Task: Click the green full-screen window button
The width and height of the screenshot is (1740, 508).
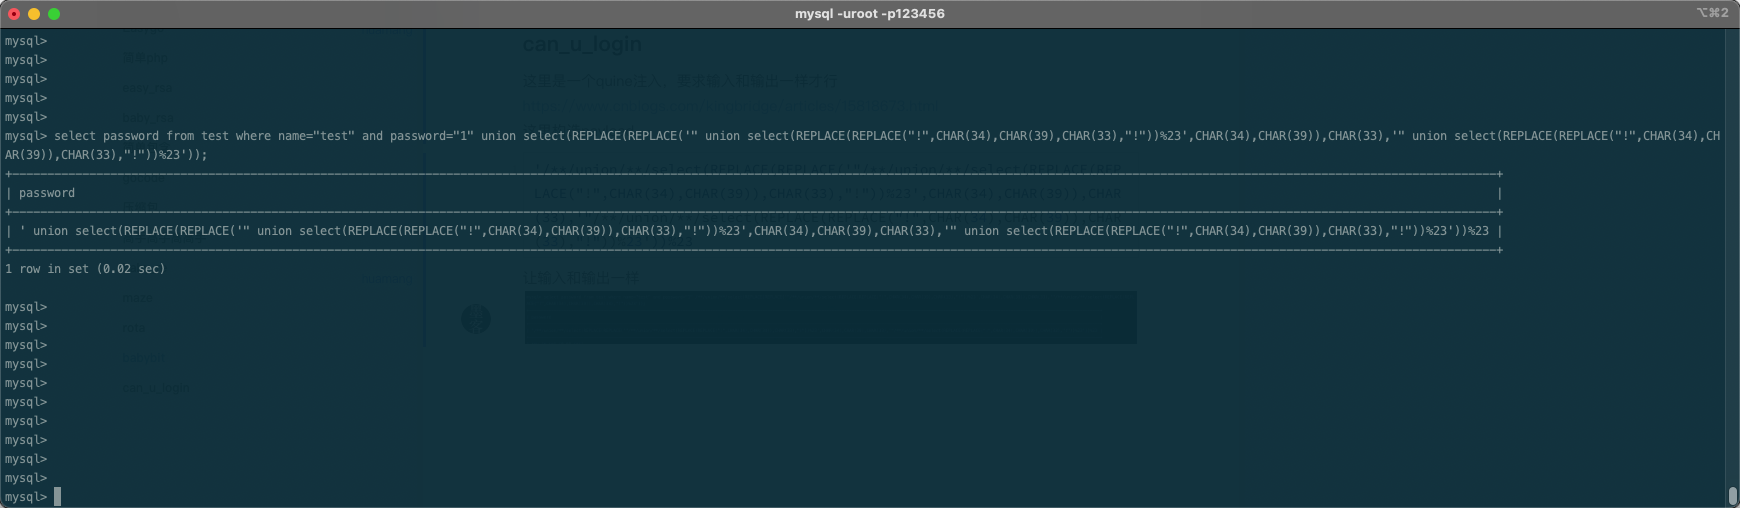Action: [x=54, y=14]
